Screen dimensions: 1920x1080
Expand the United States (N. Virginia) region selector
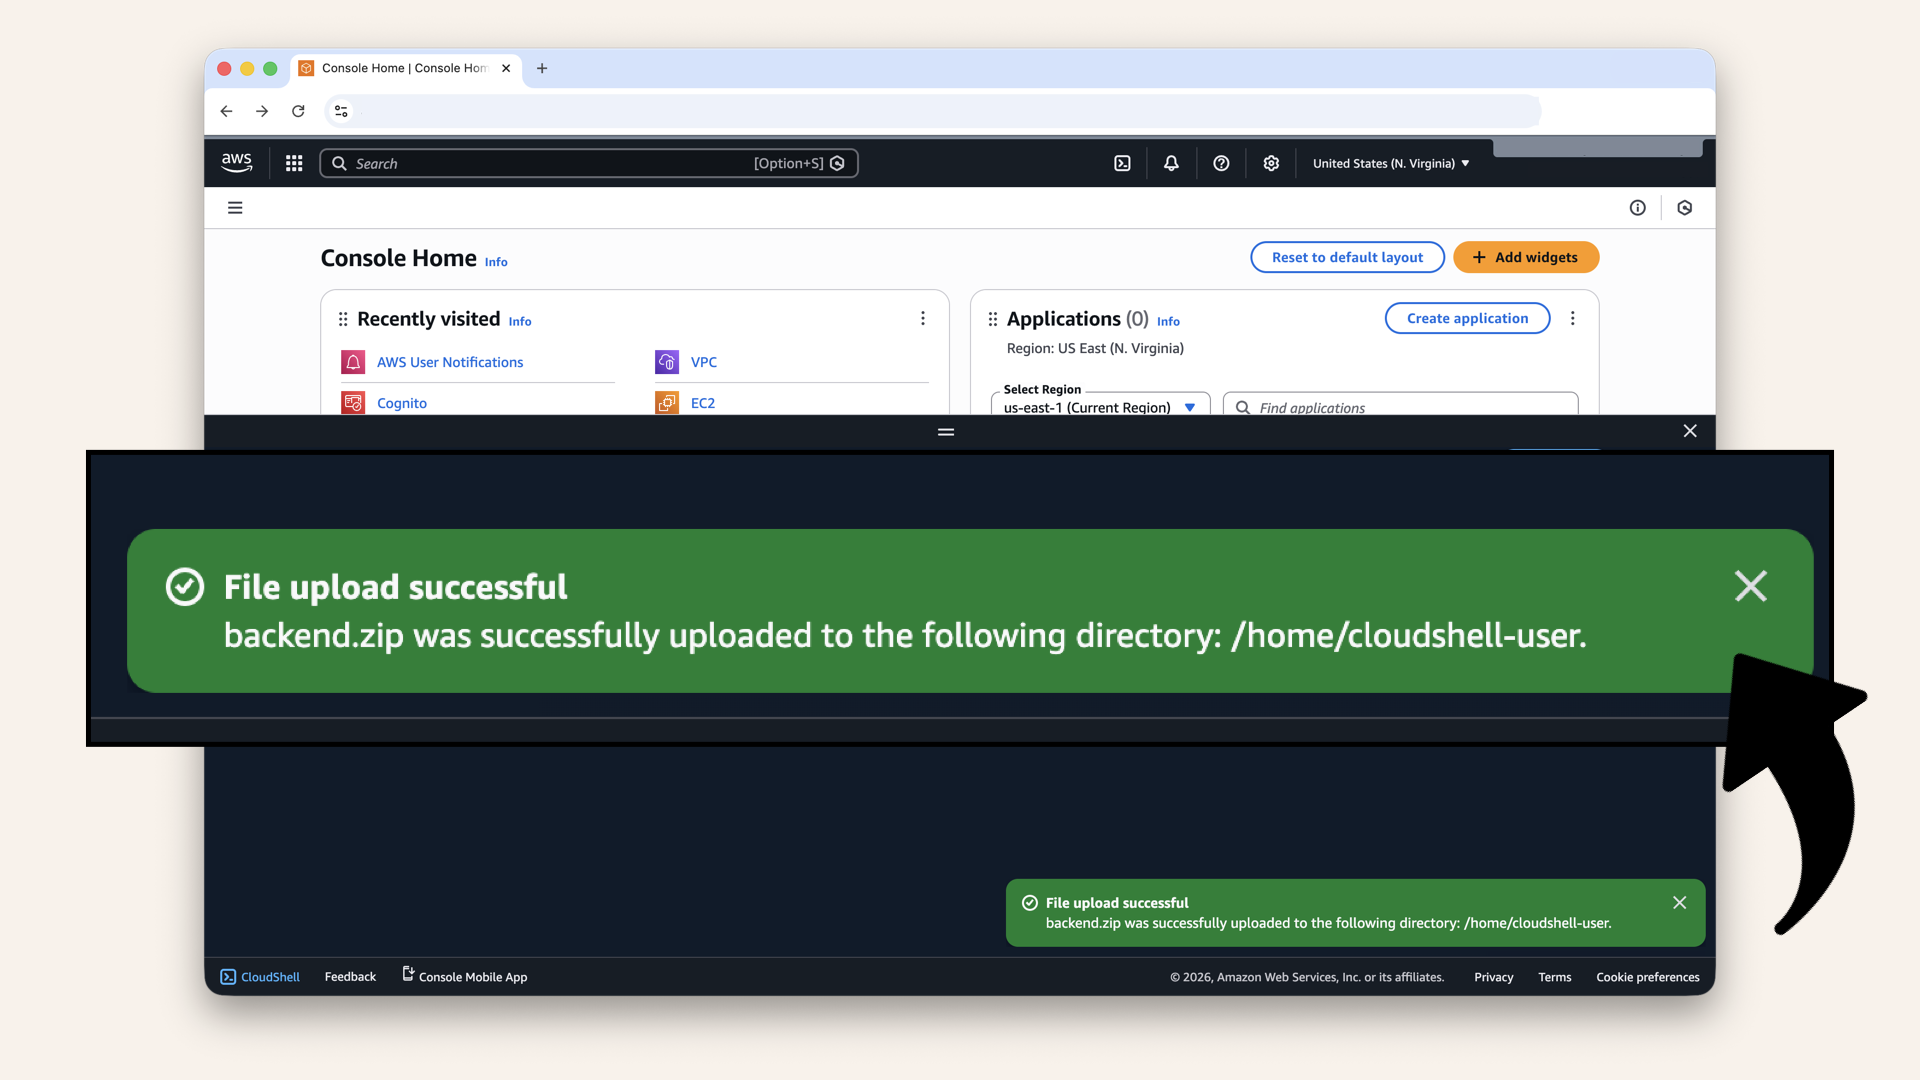tap(1390, 163)
